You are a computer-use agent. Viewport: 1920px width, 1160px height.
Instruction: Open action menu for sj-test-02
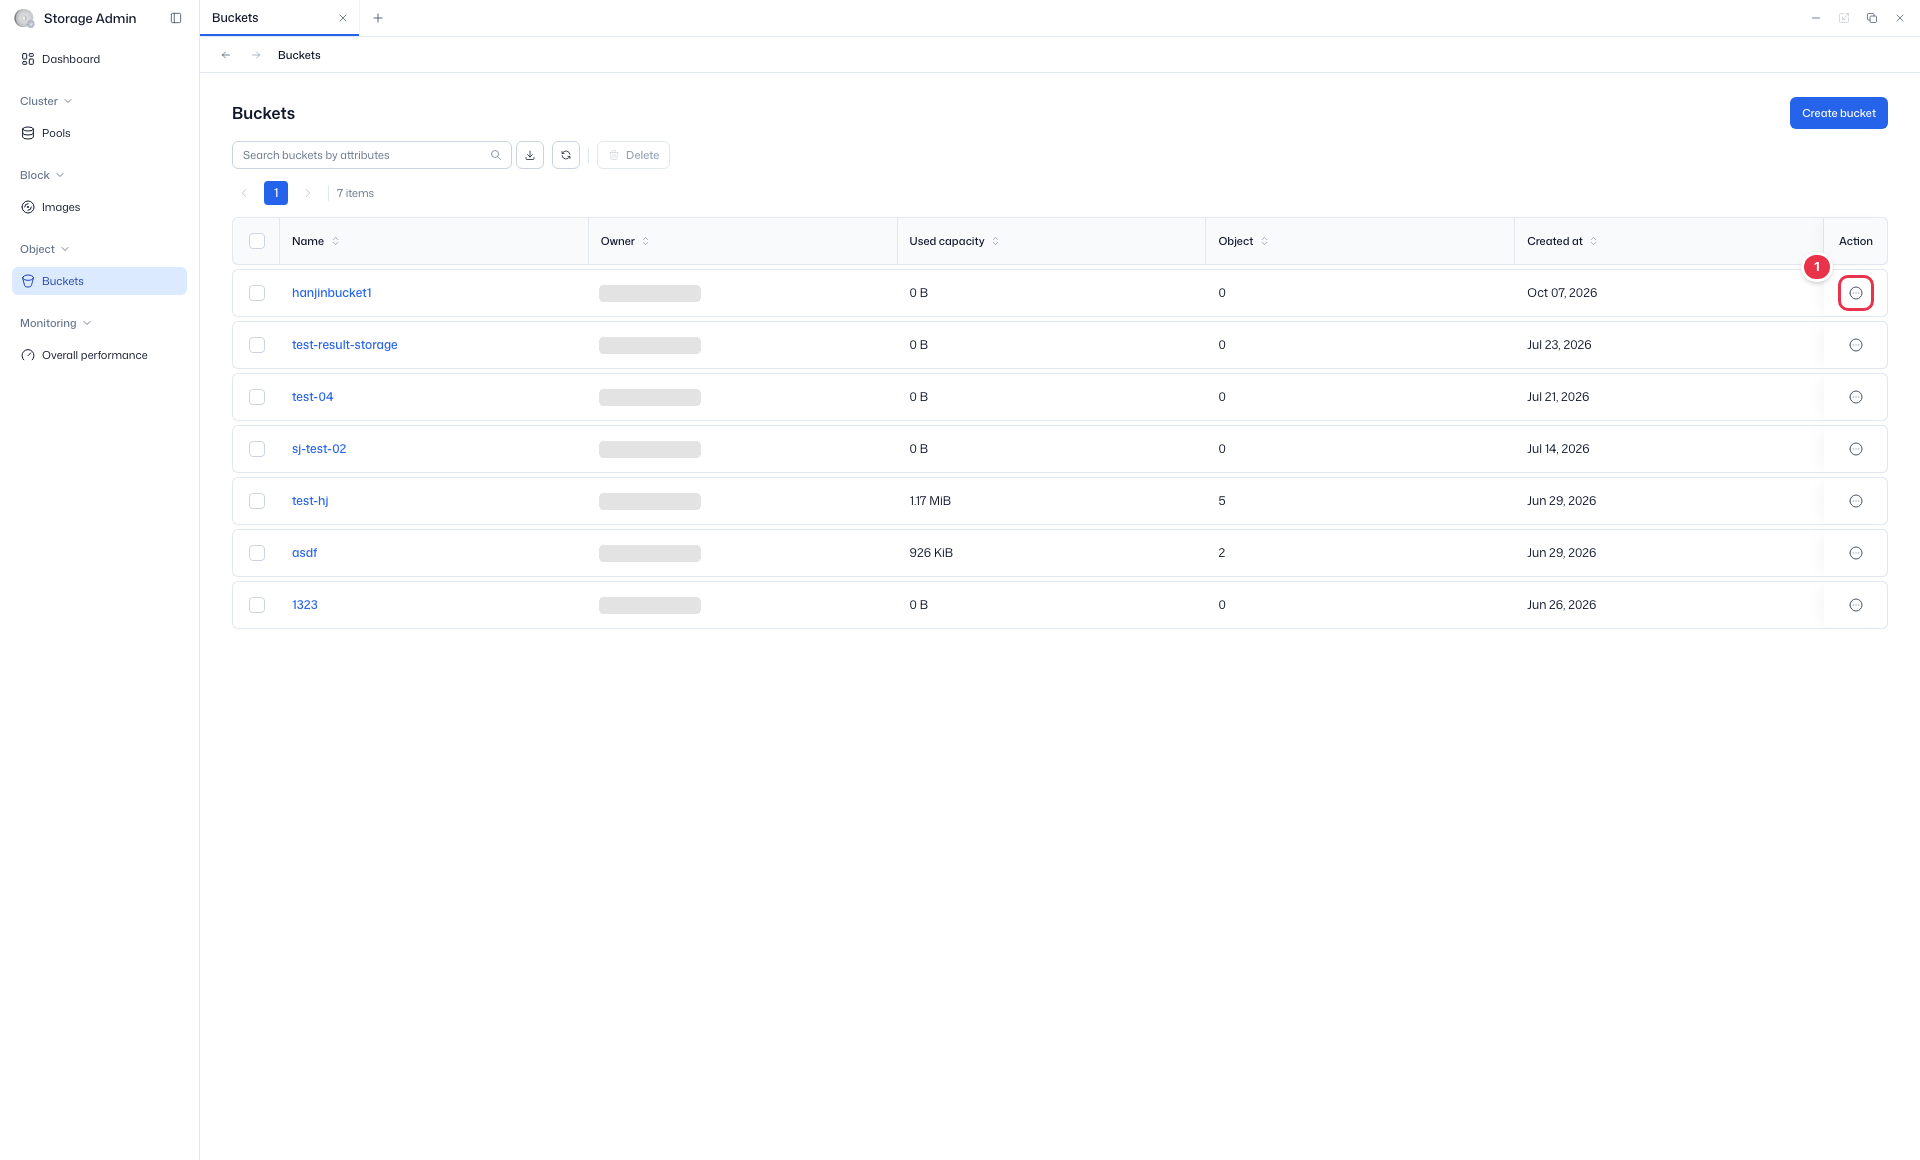[1856, 449]
